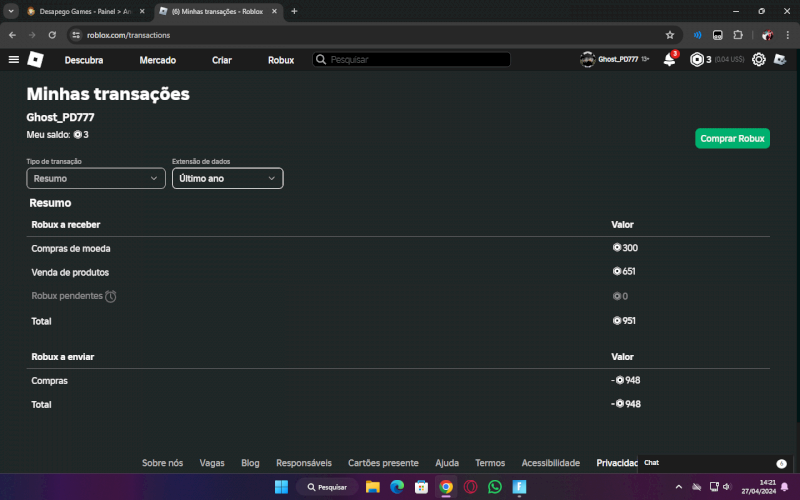Click the Ghost_PD777 username in navbar
This screenshot has width=800, height=500.
coord(618,60)
